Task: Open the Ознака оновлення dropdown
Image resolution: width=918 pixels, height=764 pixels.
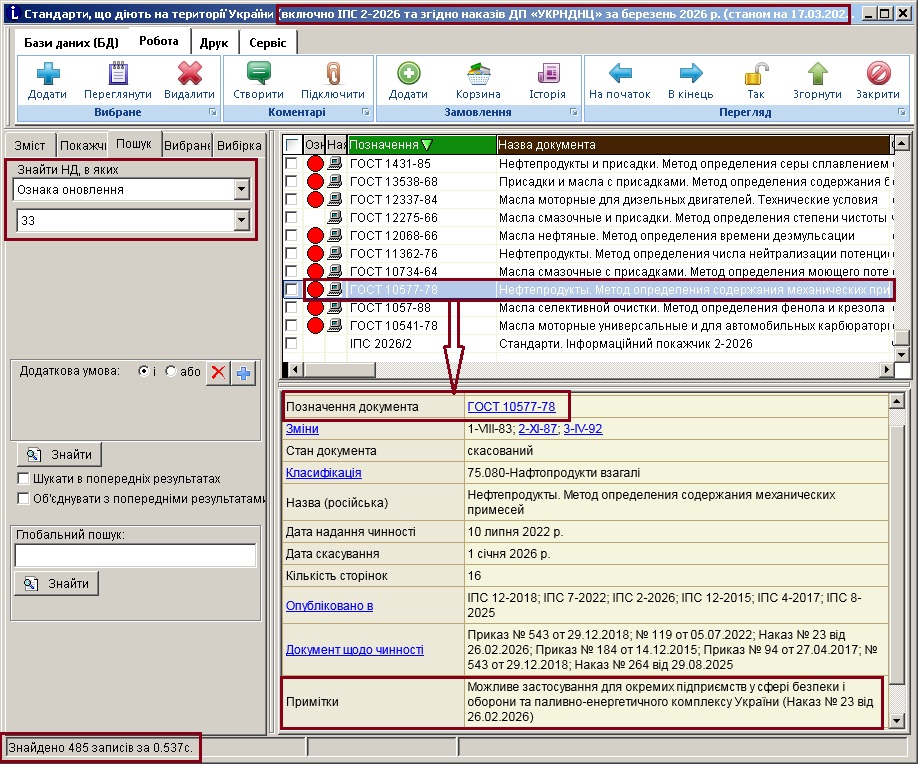Action: point(241,189)
